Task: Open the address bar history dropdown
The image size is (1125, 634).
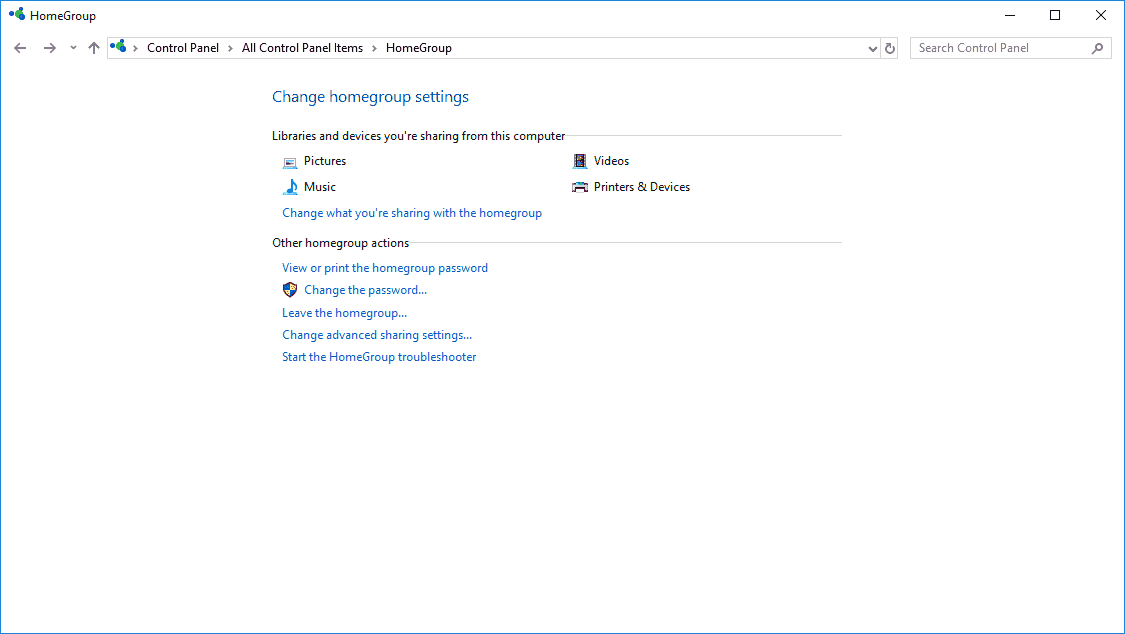Action: coord(872,49)
